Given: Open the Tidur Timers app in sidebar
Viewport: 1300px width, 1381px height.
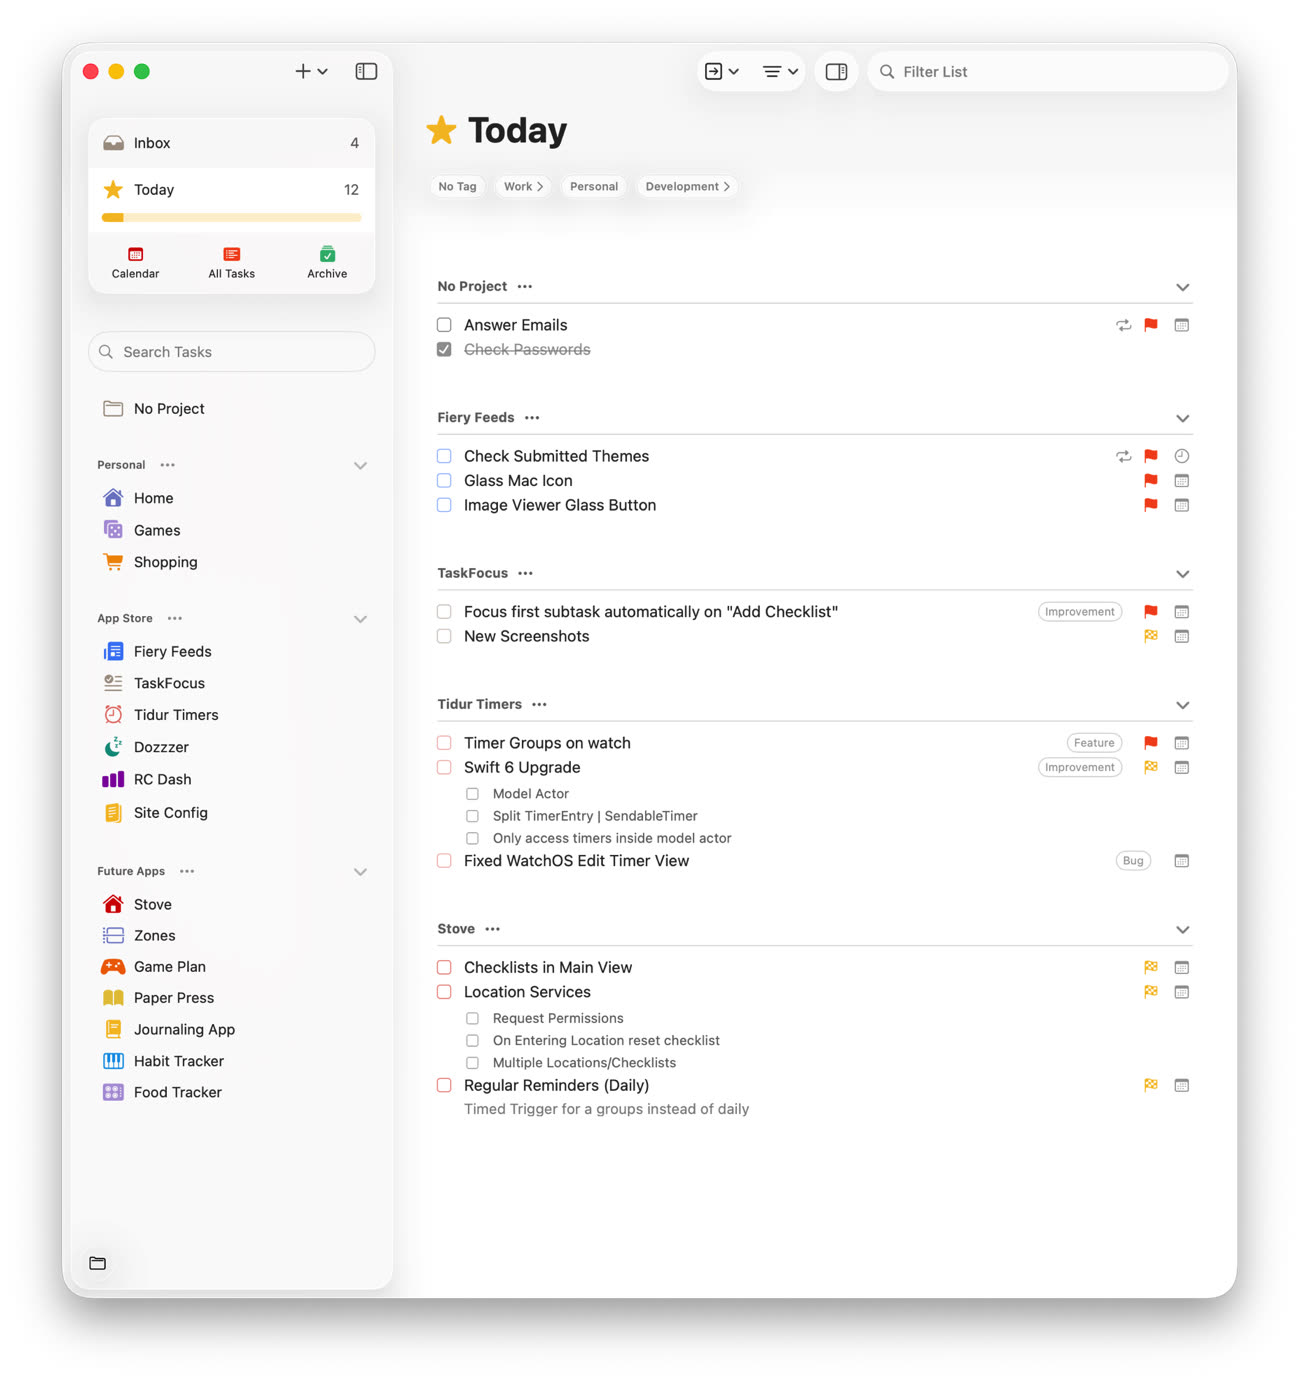Looking at the screenshot, I should [176, 714].
